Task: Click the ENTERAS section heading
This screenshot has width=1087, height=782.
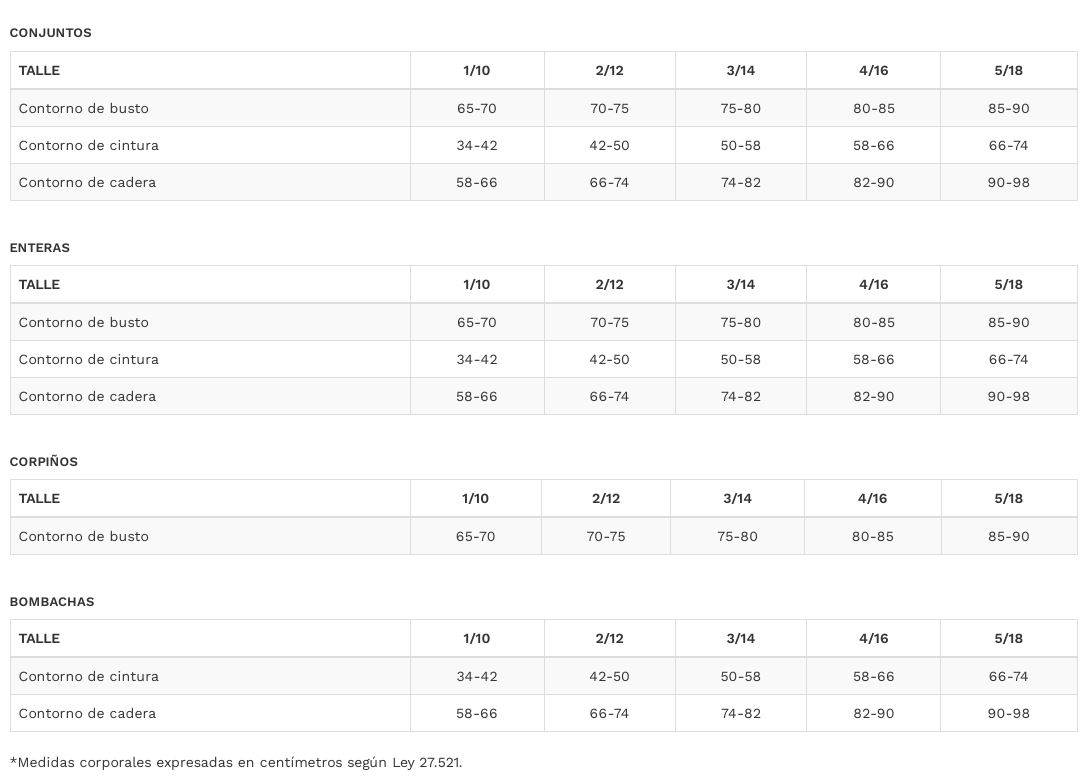Action: [40, 247]
